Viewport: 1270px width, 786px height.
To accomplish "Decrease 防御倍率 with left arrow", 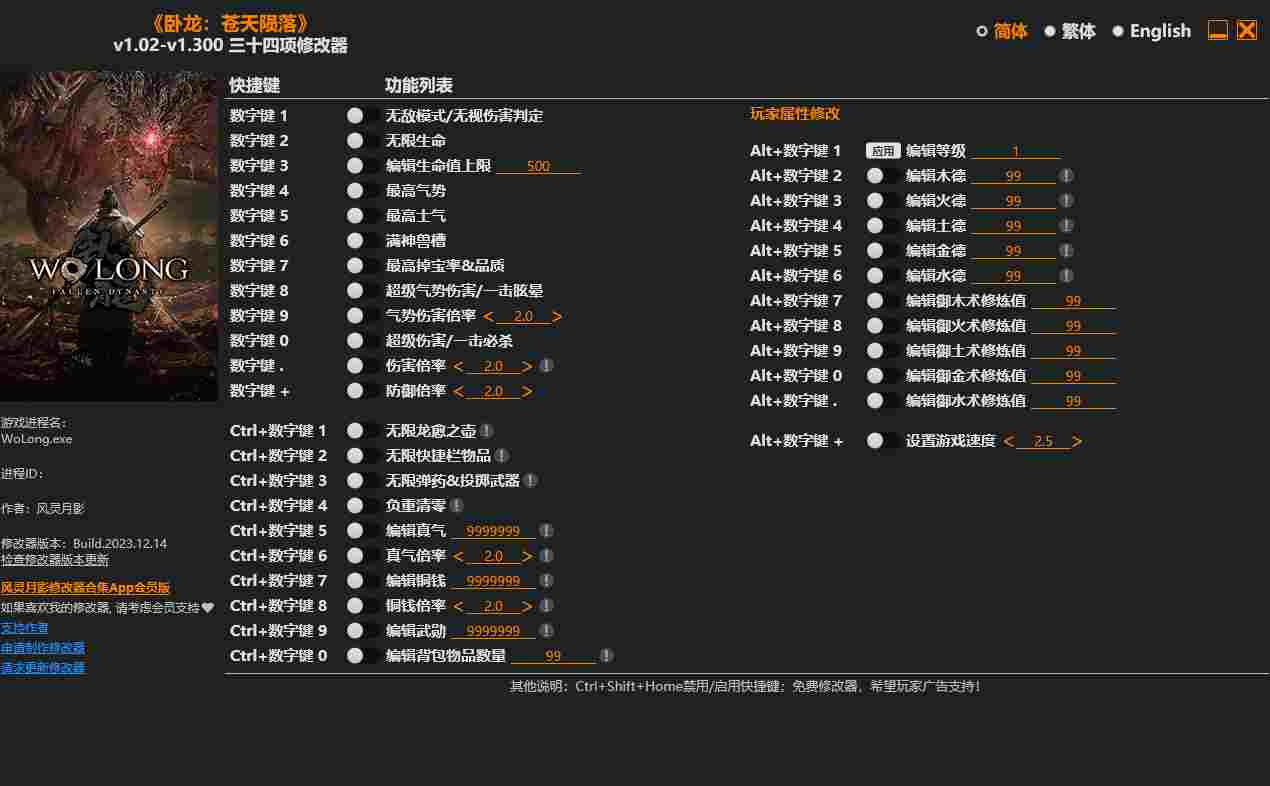I will point(458,391).
